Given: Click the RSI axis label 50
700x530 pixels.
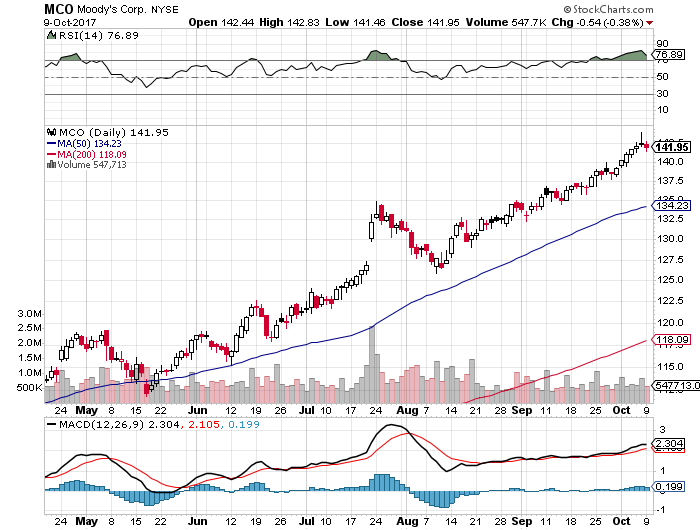Looking at the screenshot, I should click(662, 77).
